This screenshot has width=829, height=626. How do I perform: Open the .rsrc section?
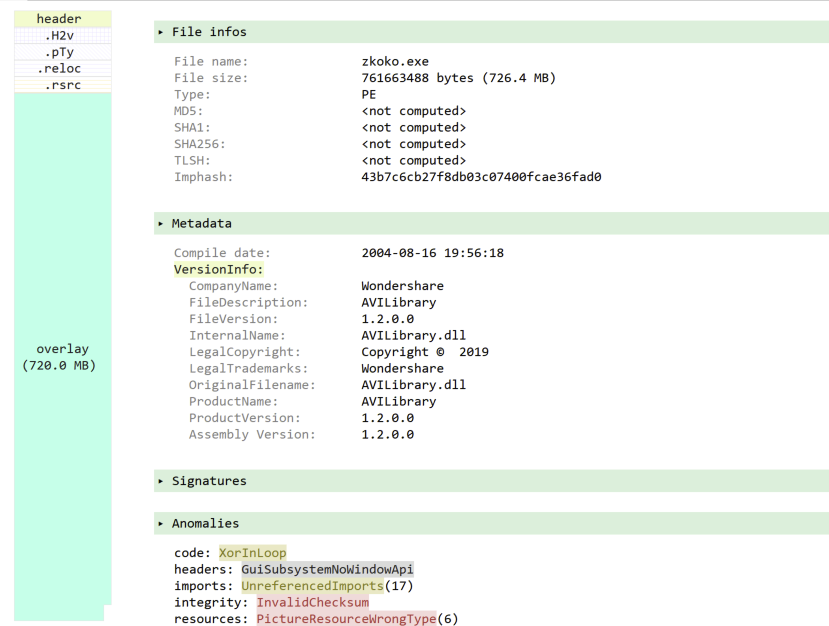pyautogui.click(x=61, y=85)
